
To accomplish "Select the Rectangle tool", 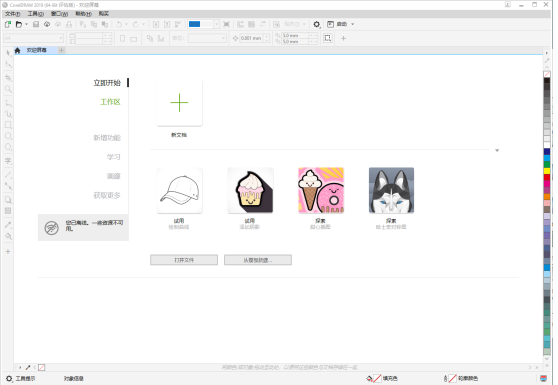I will click(8, 125).
